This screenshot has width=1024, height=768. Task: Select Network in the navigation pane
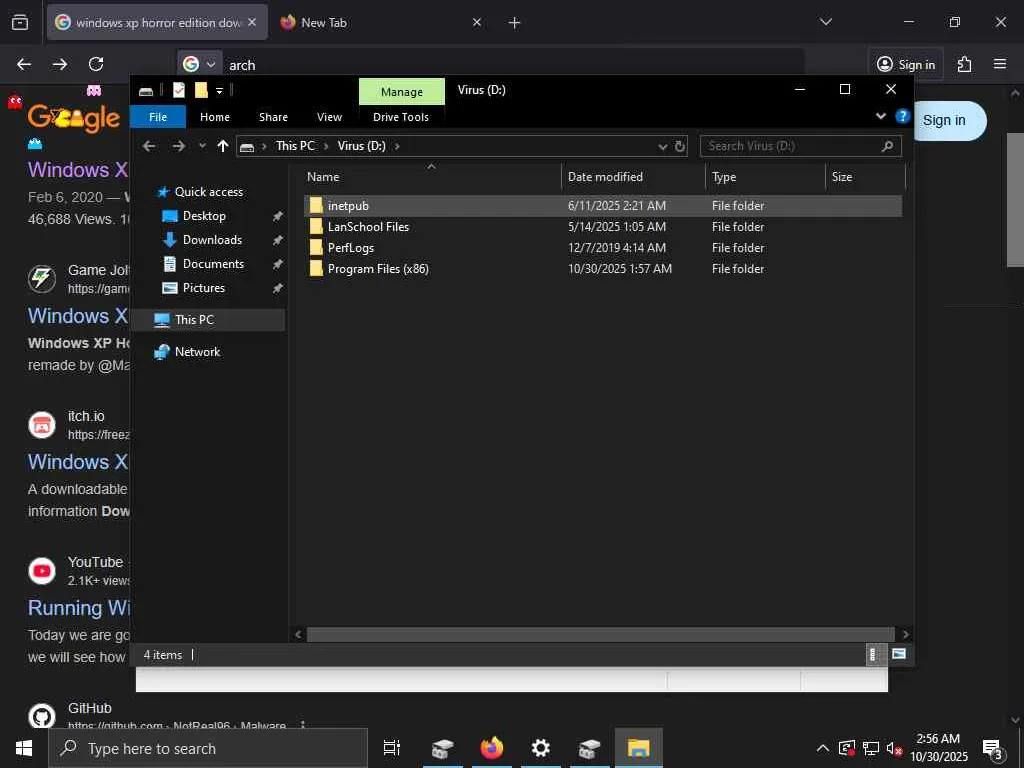pos(197,352)
